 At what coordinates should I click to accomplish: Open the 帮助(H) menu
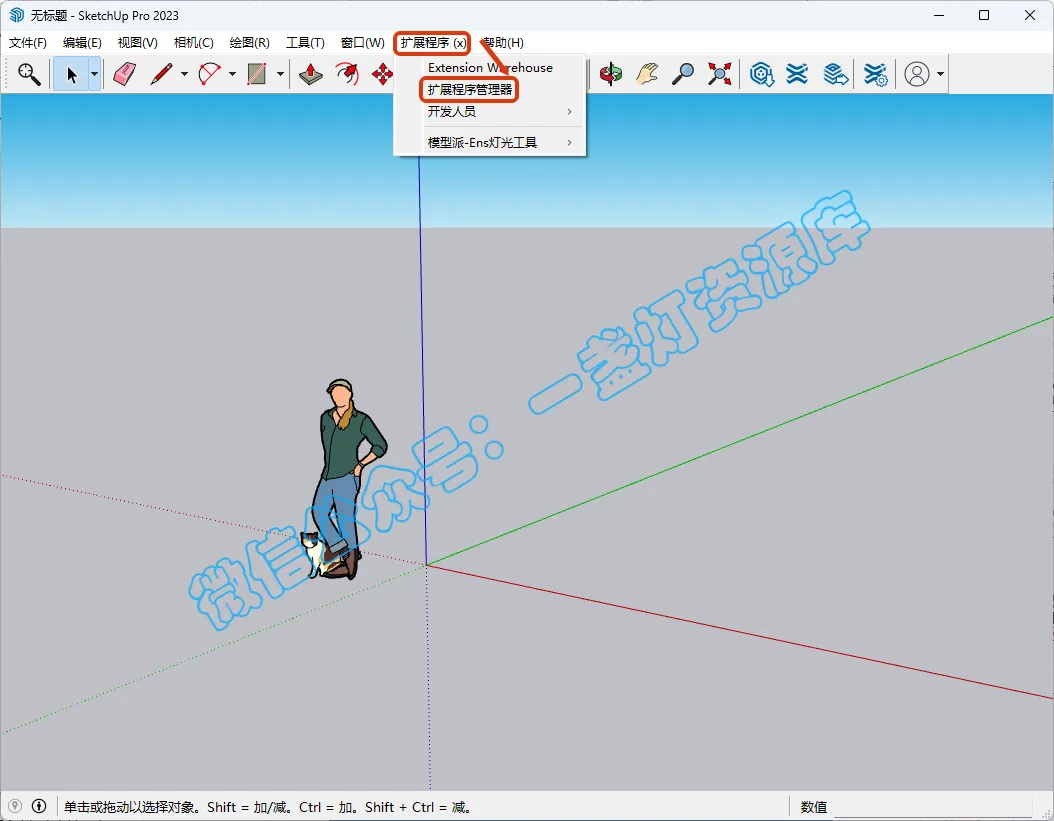point(502,42)
